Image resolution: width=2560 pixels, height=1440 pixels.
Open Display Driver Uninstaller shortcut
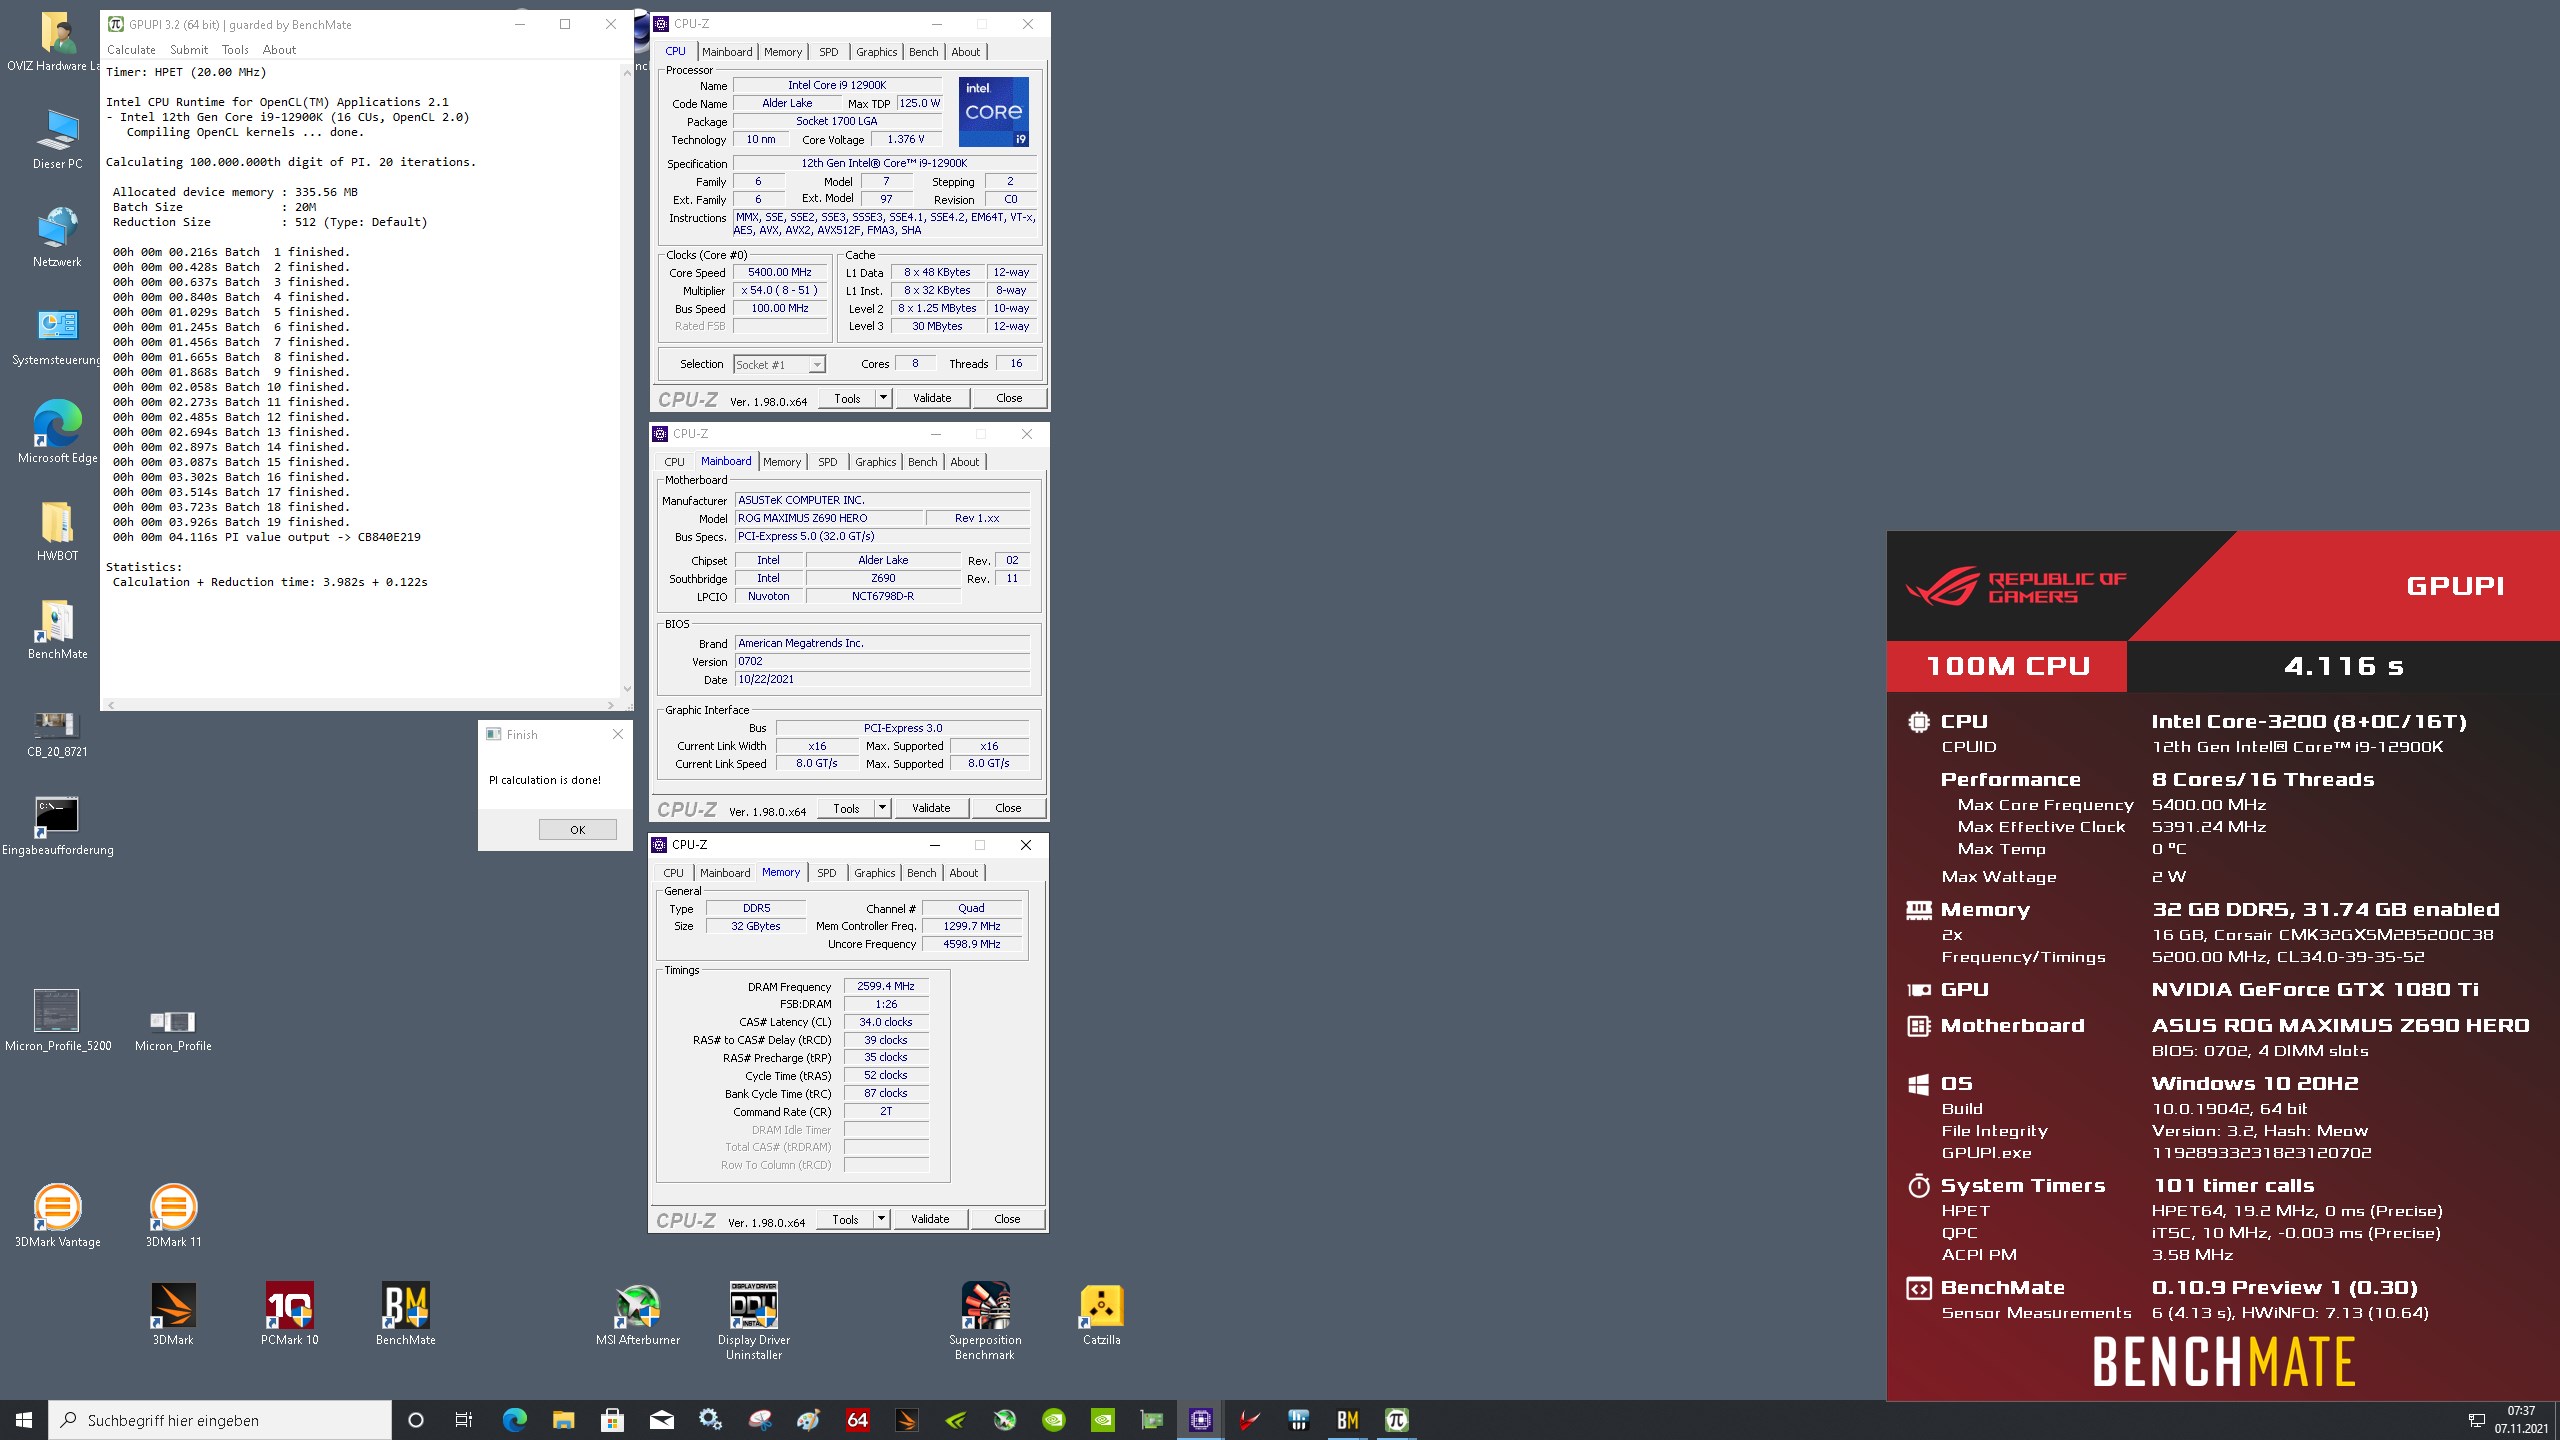click(753, 1320)
